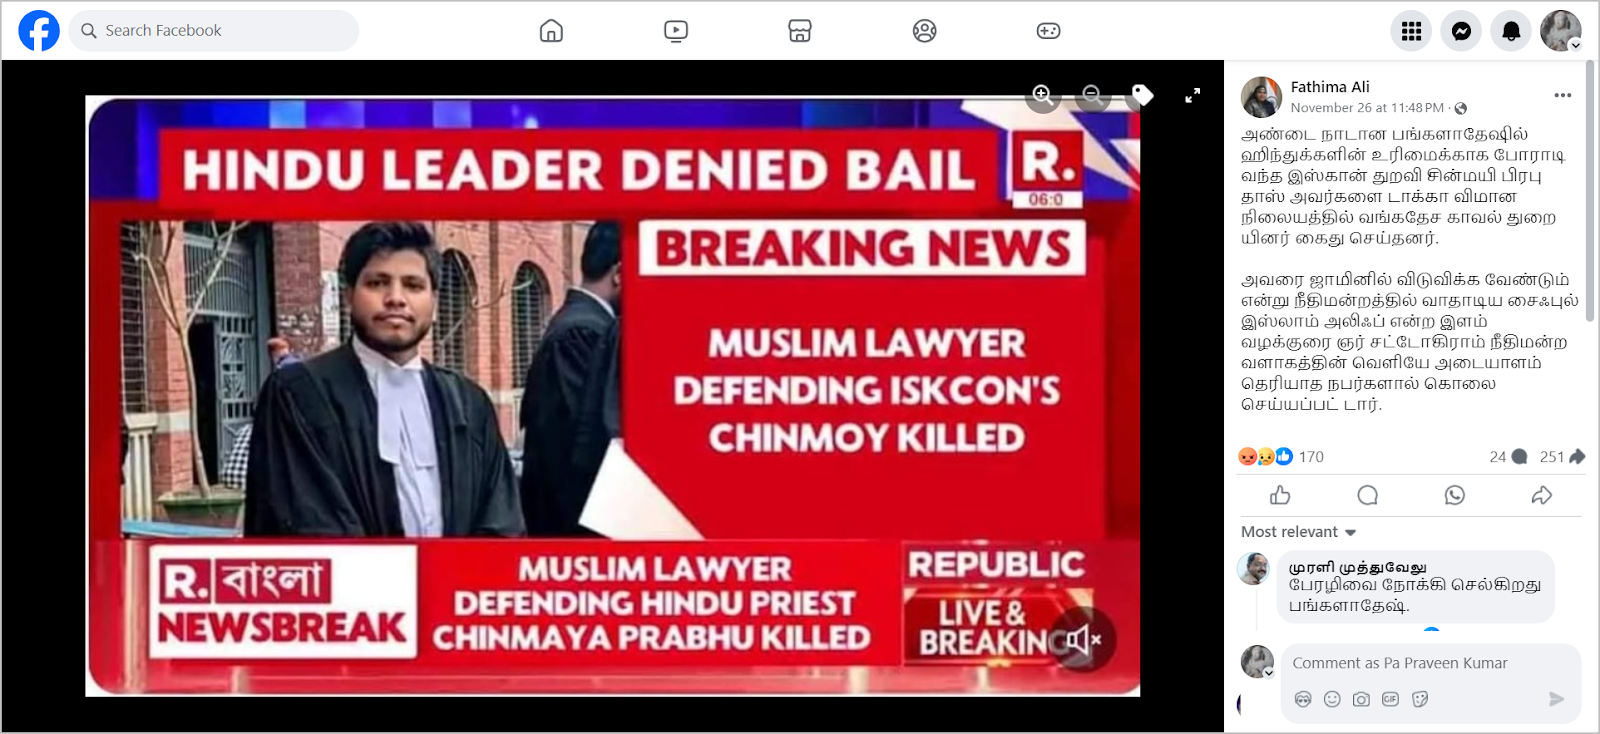Open the apps grid menu
Screen dimensions: 1600x734
coord(1411,31)
